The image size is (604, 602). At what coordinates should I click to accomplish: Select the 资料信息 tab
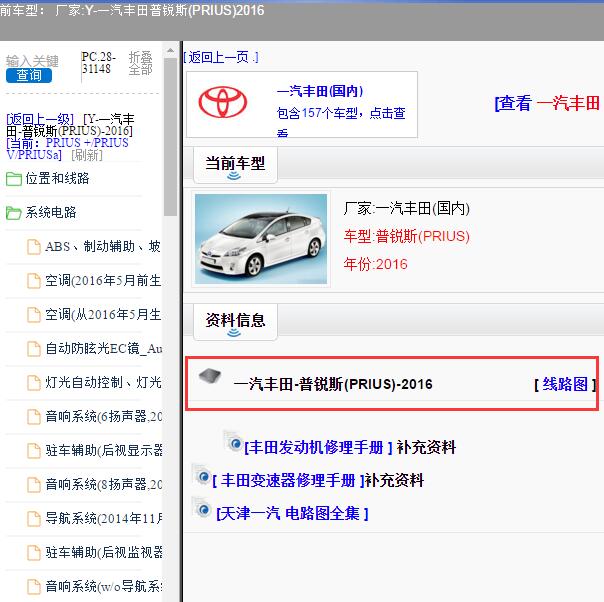point(235,321)
